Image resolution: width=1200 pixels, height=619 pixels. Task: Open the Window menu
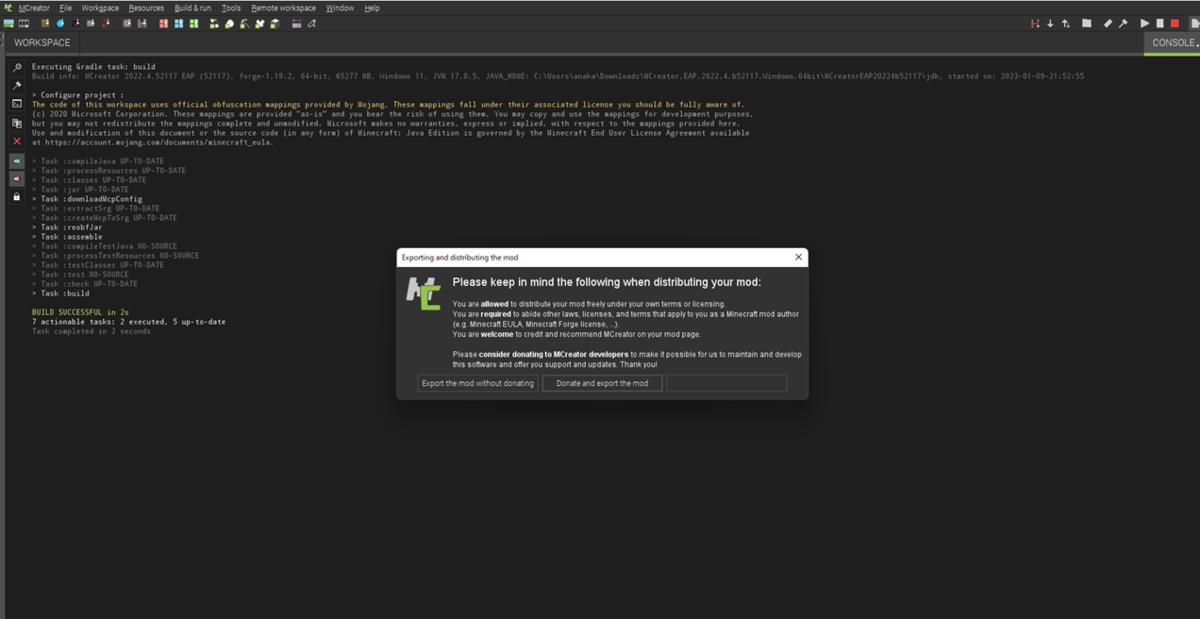click(340, 8)
